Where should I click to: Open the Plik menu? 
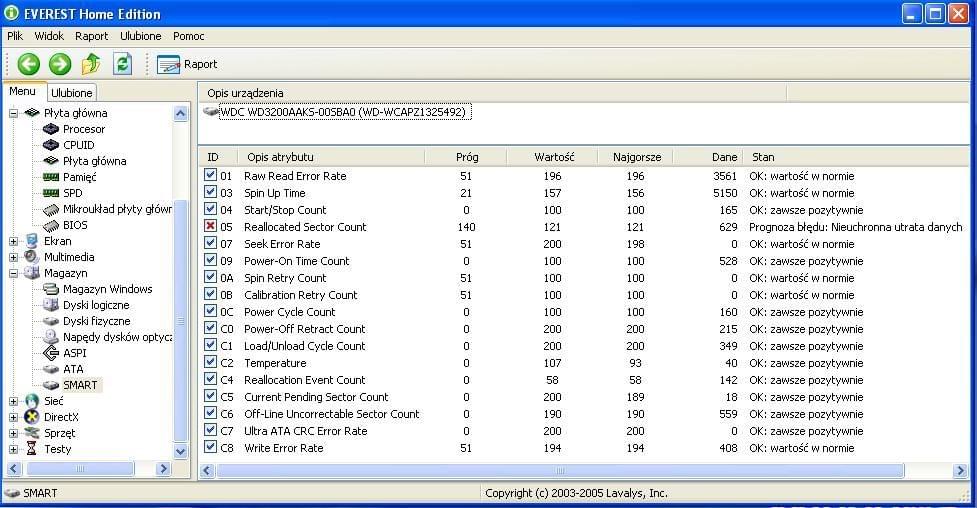(x=15, y=36)
